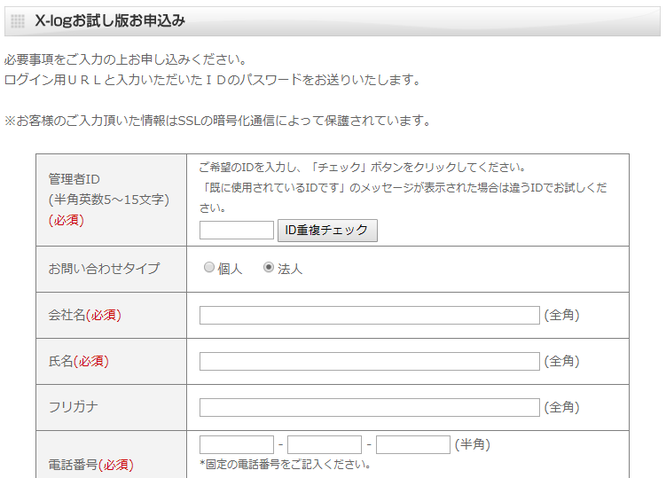Click the 電話番号(必須) label

91,465
